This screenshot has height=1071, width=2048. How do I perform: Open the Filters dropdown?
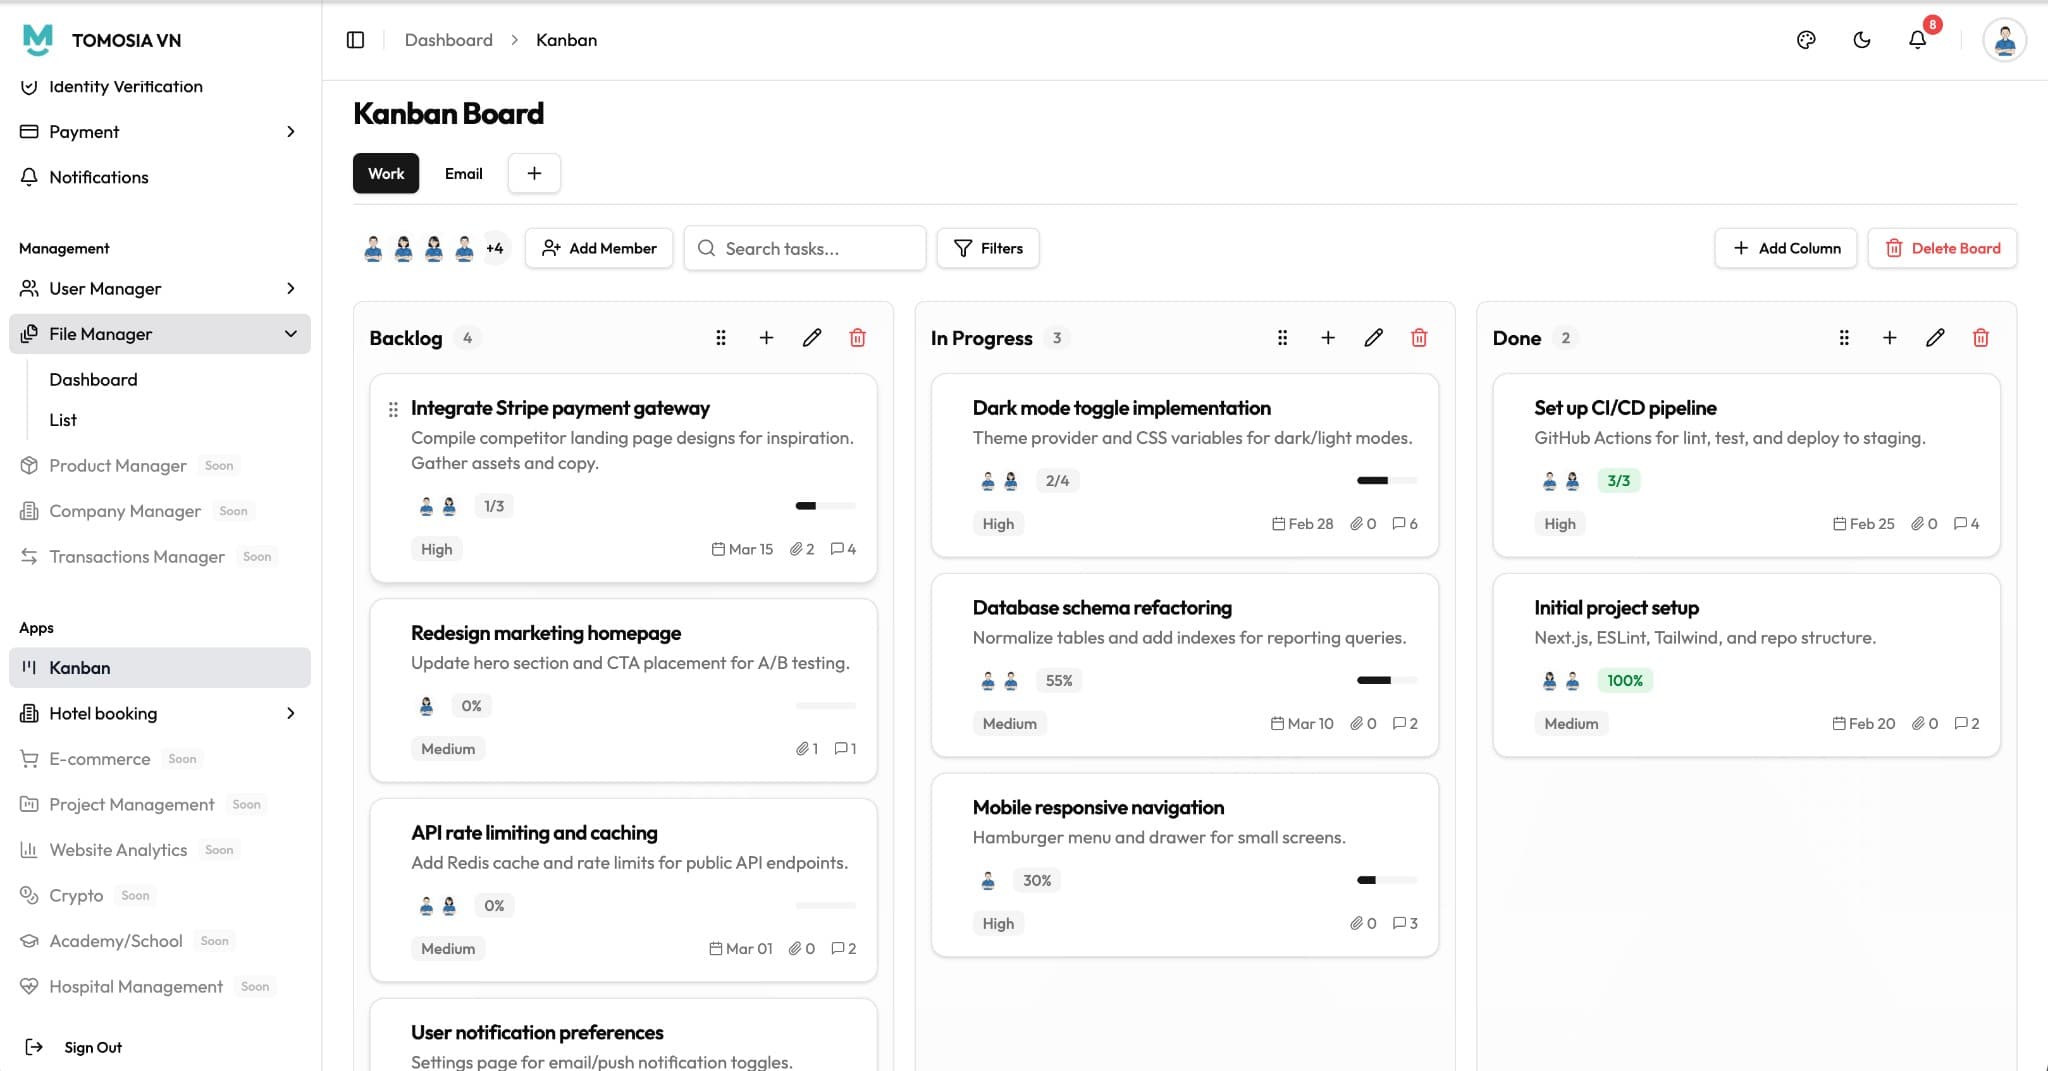click(988, 248)
